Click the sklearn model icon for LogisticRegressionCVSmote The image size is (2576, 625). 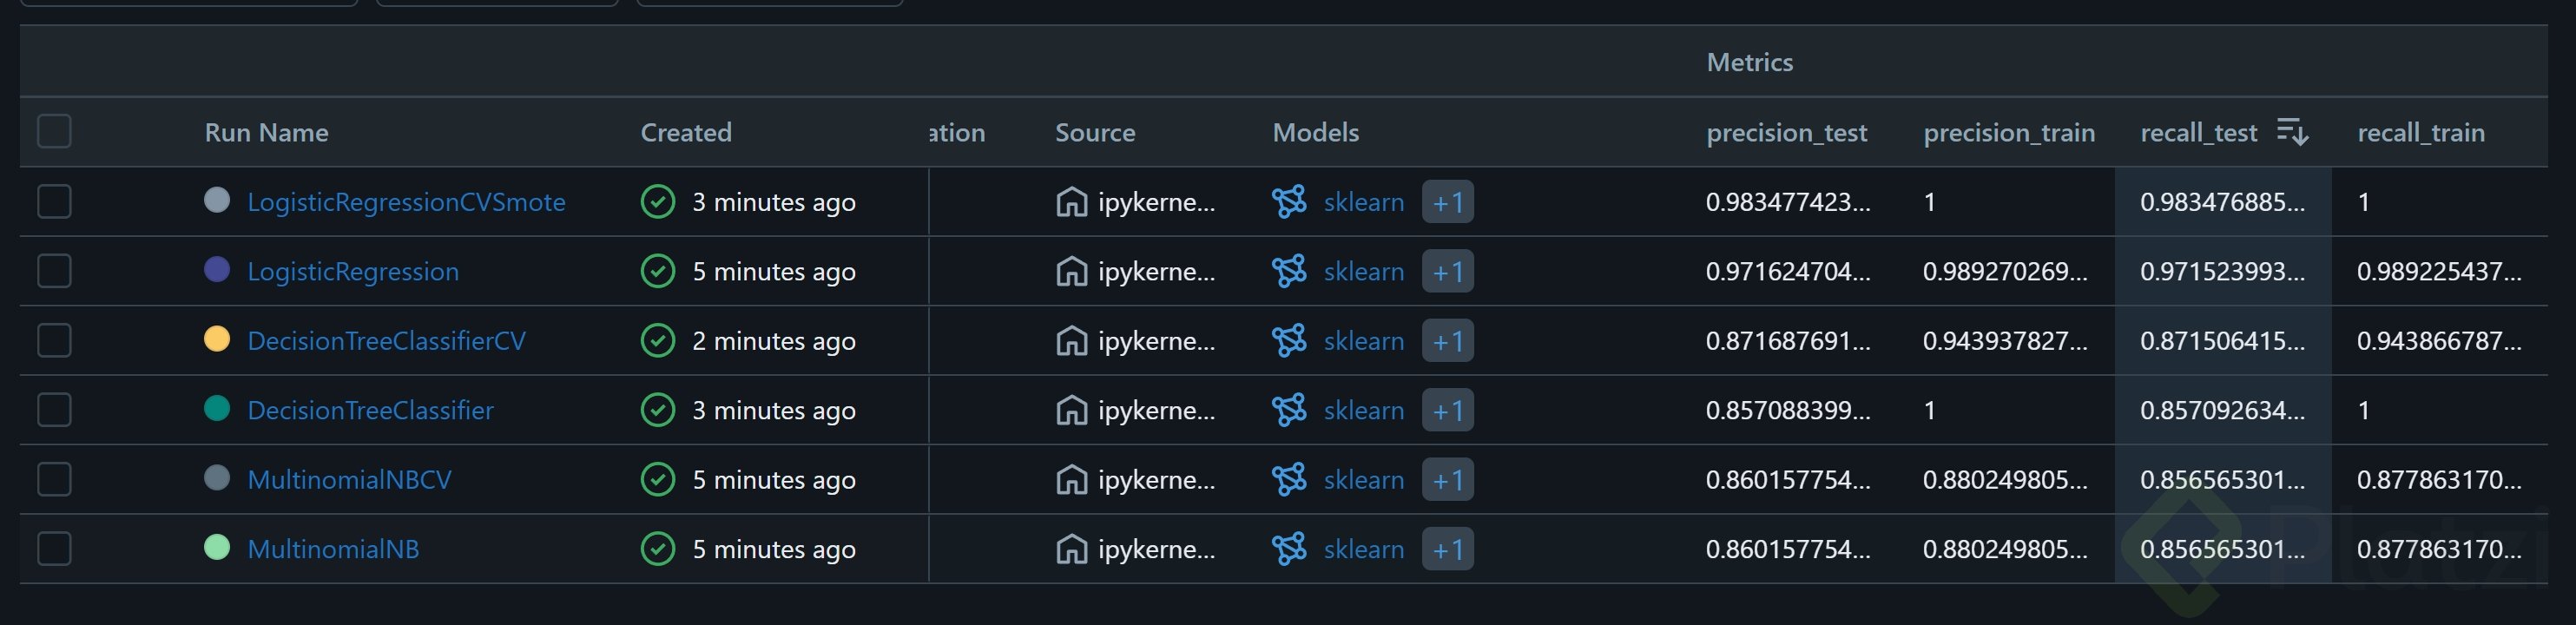click(x=1289, y=202)
